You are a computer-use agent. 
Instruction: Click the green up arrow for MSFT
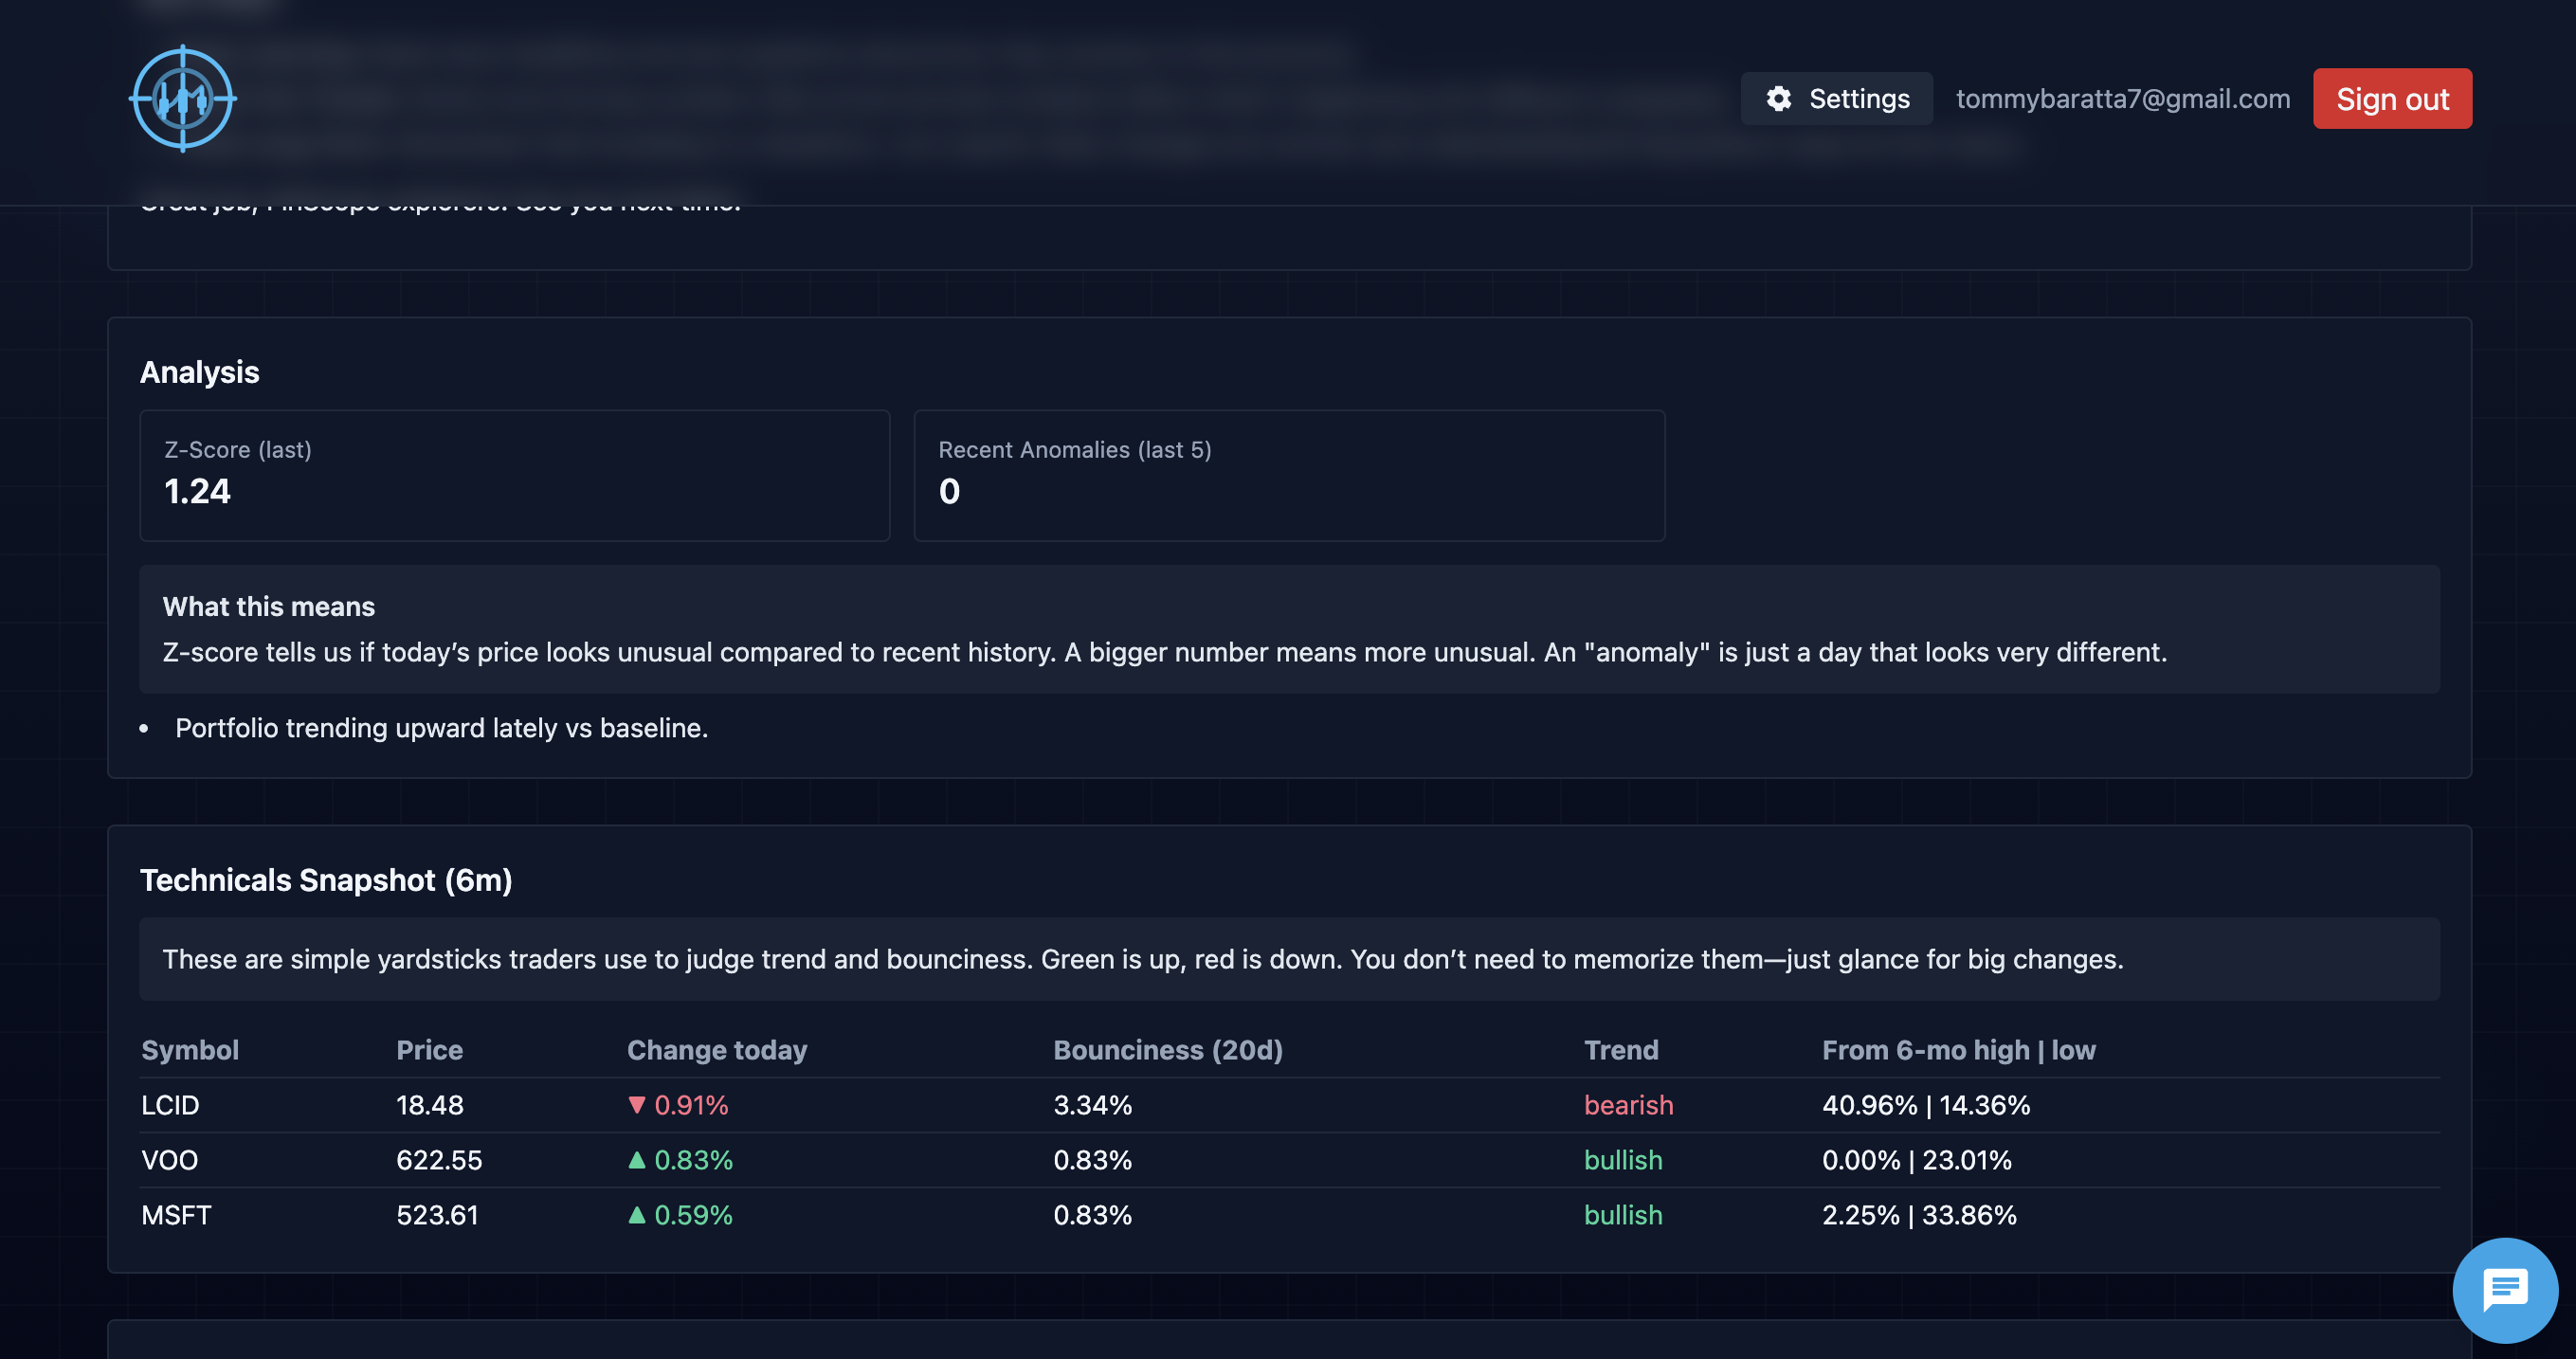pos(637,1215)
